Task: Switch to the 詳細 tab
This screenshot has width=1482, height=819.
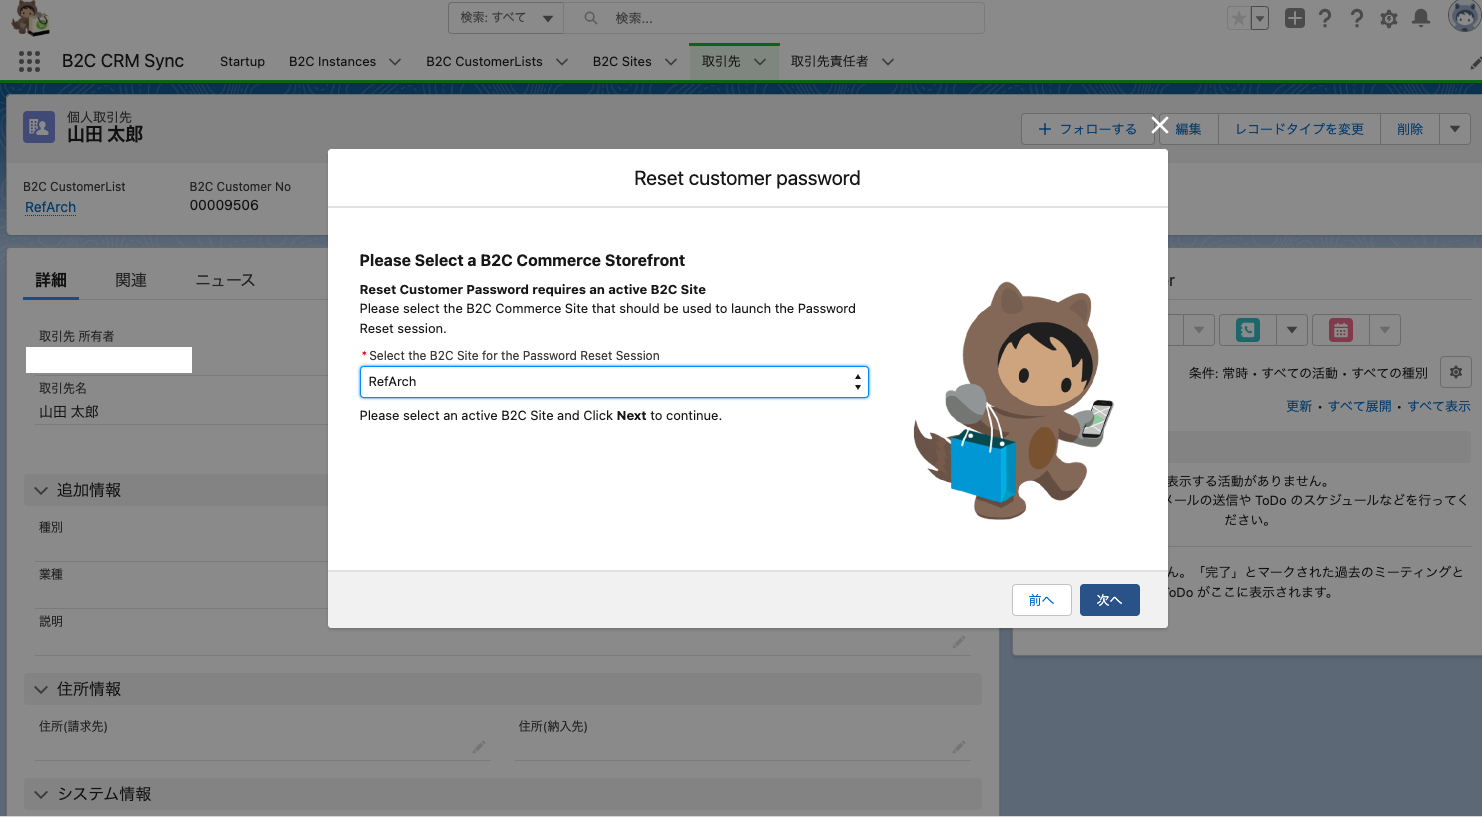Action: (x=51, y=280)
